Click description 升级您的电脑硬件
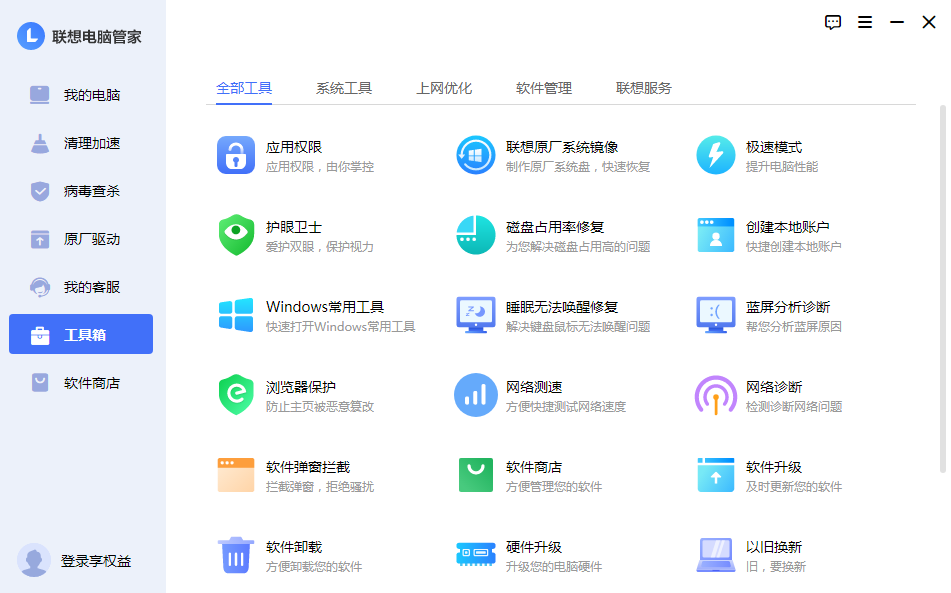Screen dimensions: 951x593 pos(554,567)
